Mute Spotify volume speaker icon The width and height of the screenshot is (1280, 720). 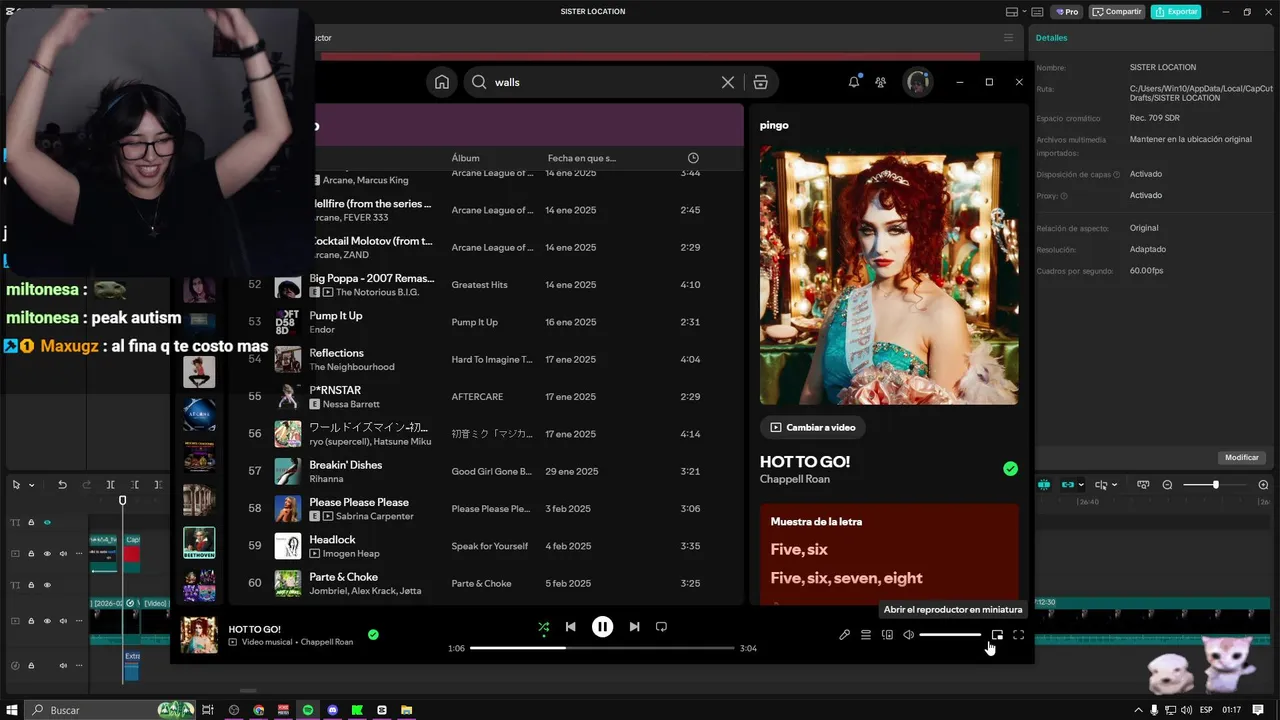pyautogui.click(x=908, y=635)
